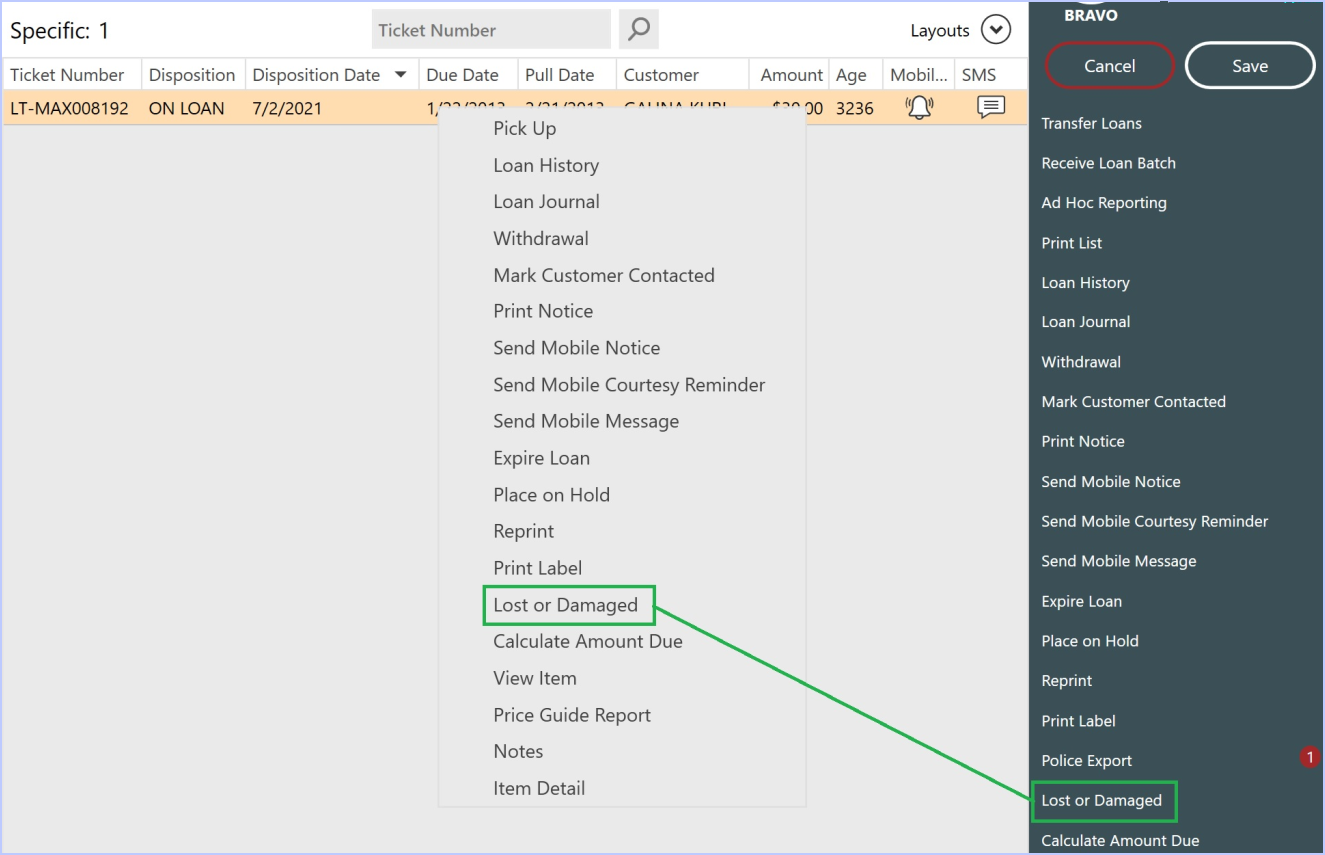The image size is (1325, 855).
Task: Click the 3236 age value
Action: coord(855,108)
